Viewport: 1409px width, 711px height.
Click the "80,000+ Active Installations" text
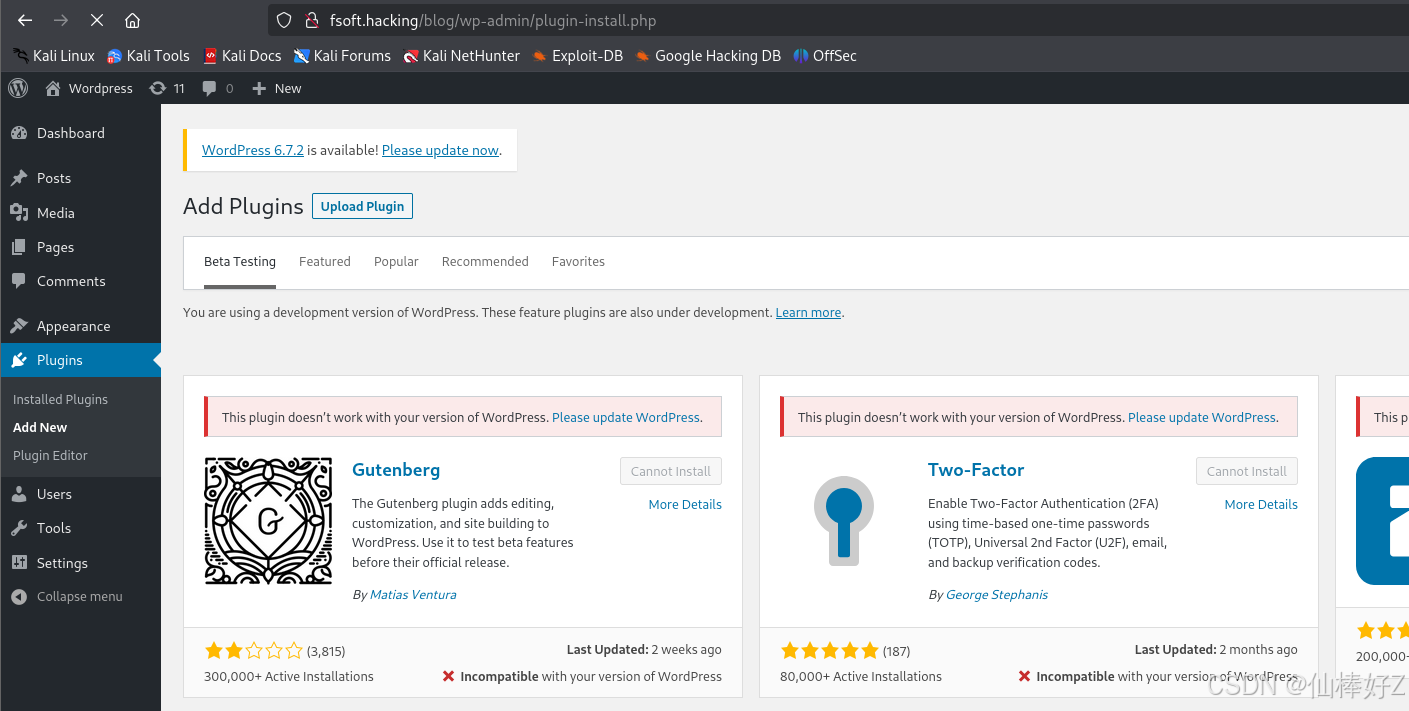tap(861, 677)
